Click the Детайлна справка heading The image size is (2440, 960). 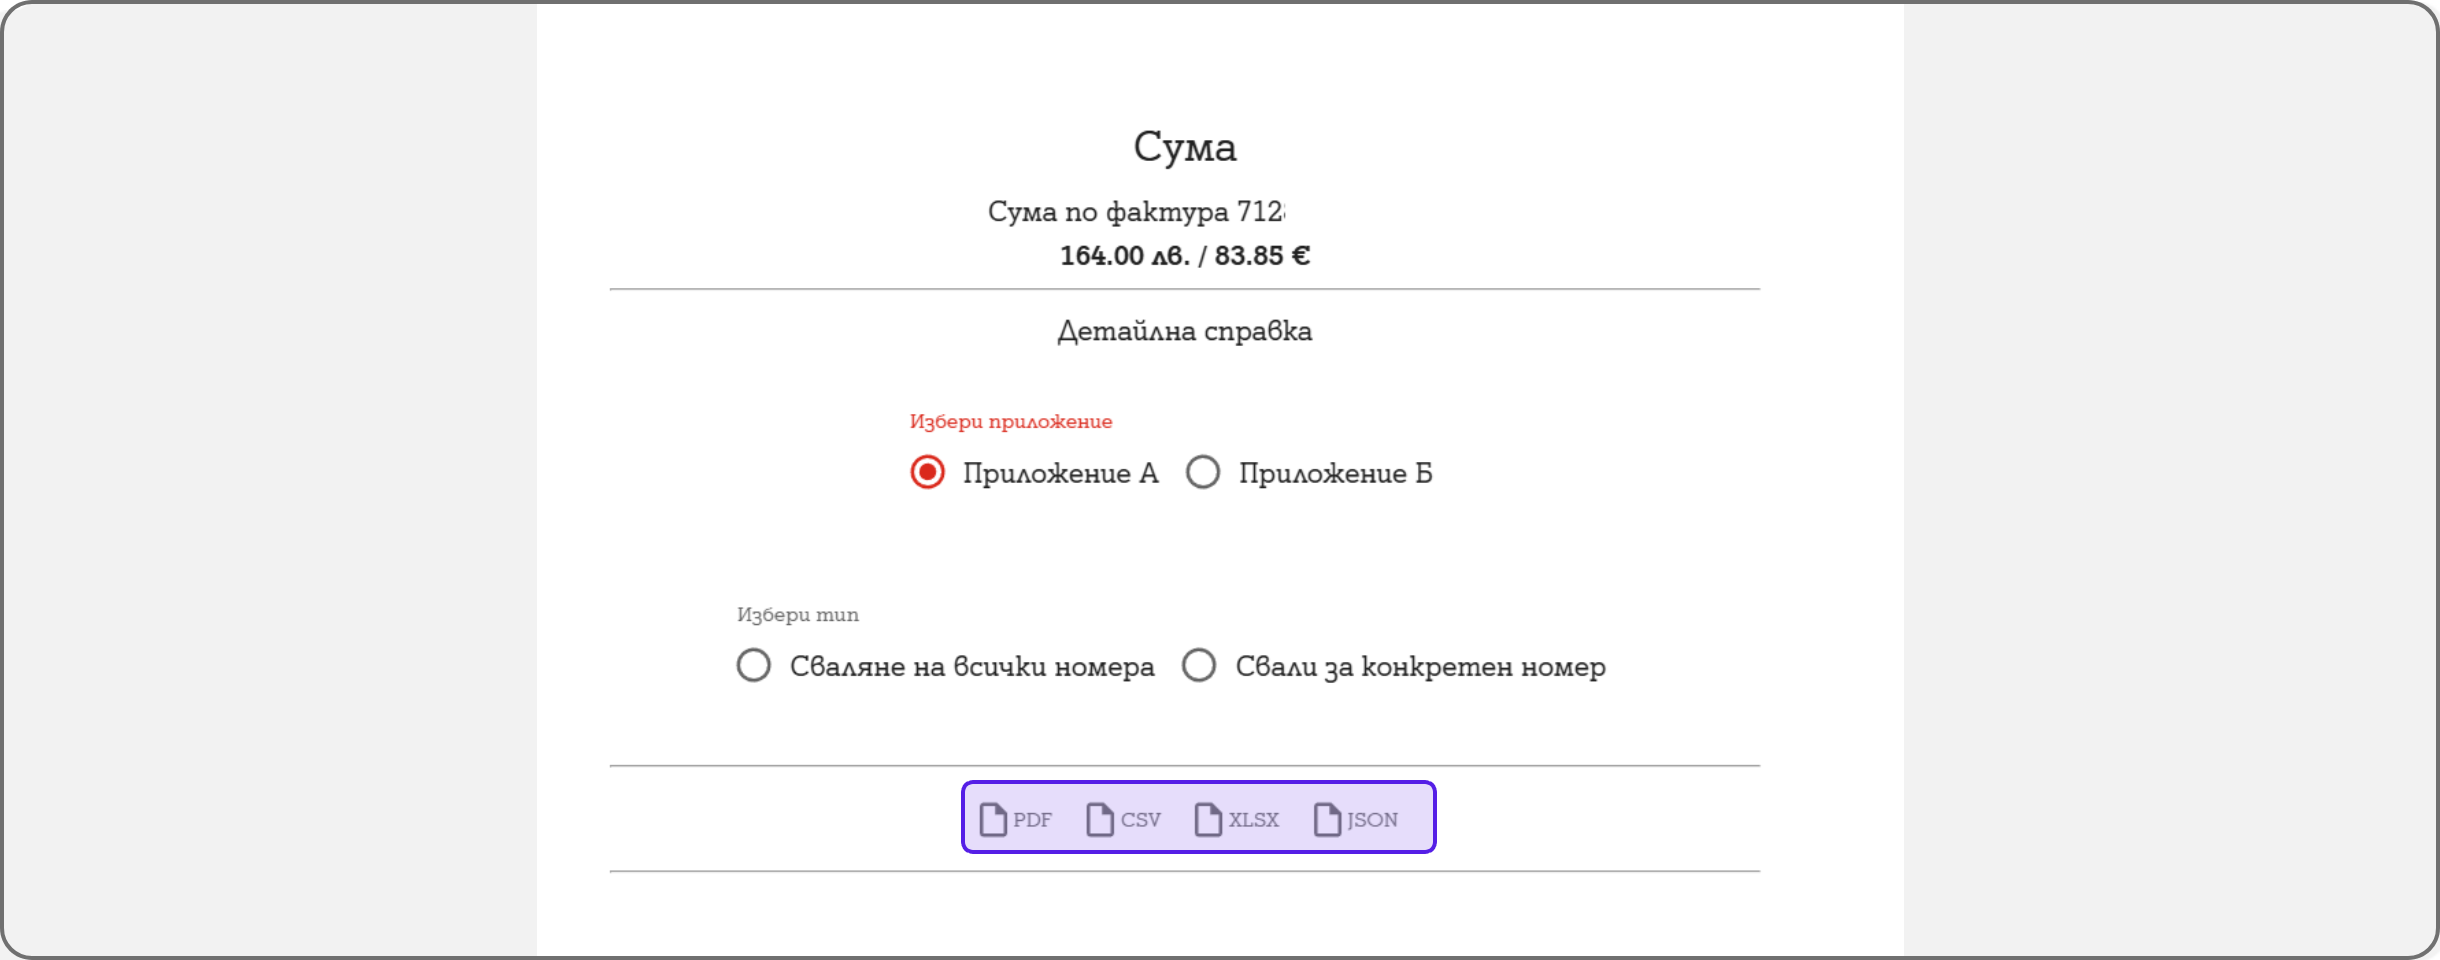1184,331
